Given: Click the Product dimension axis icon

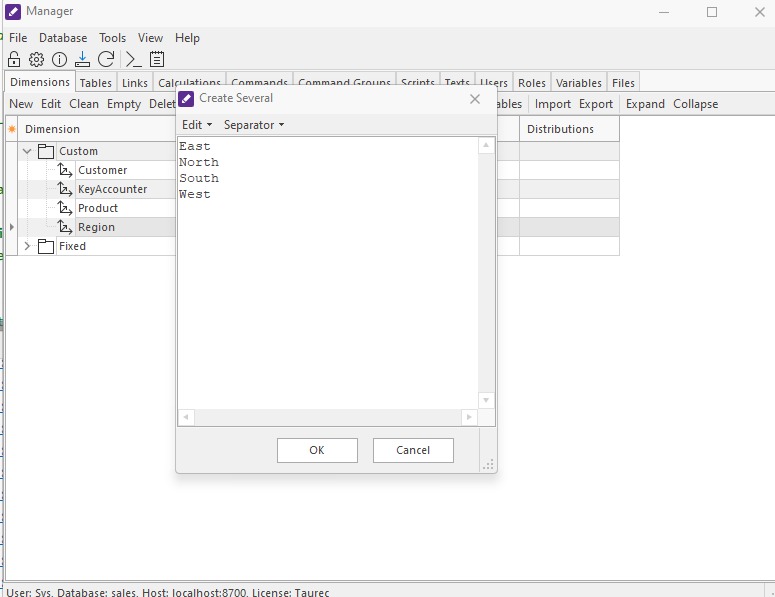Looking at the screenshot, I should point(65,208).
